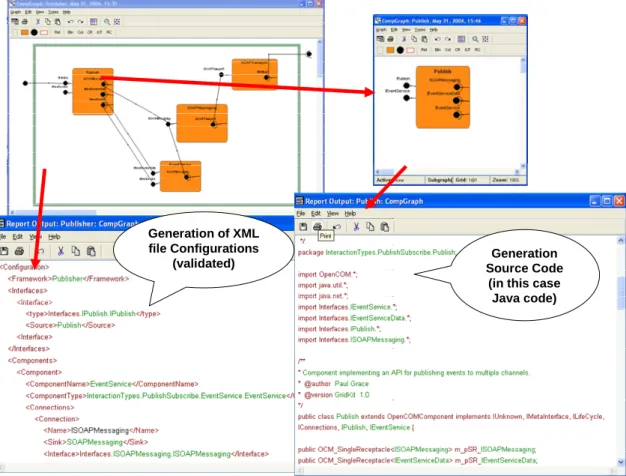Click Fit-to-window icon in Publish CompGraph window

(x=485, y=39)
